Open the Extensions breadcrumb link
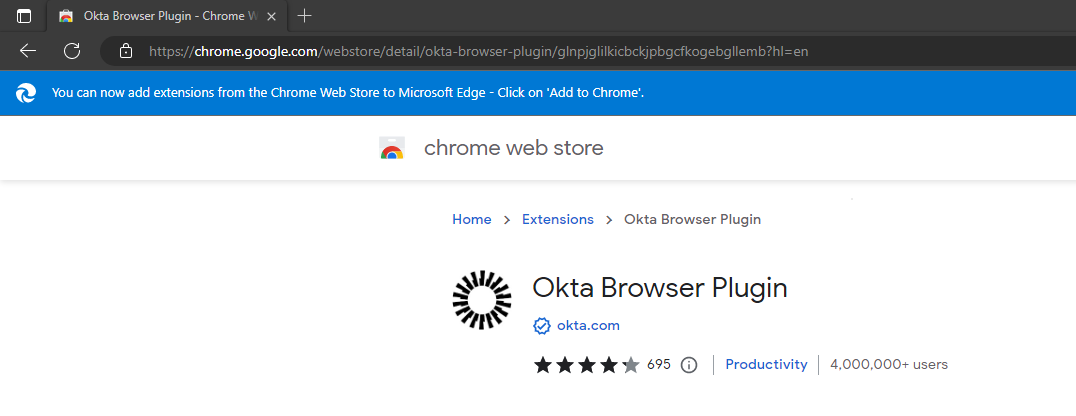1076x416 pixels. (x=558, y=220)
